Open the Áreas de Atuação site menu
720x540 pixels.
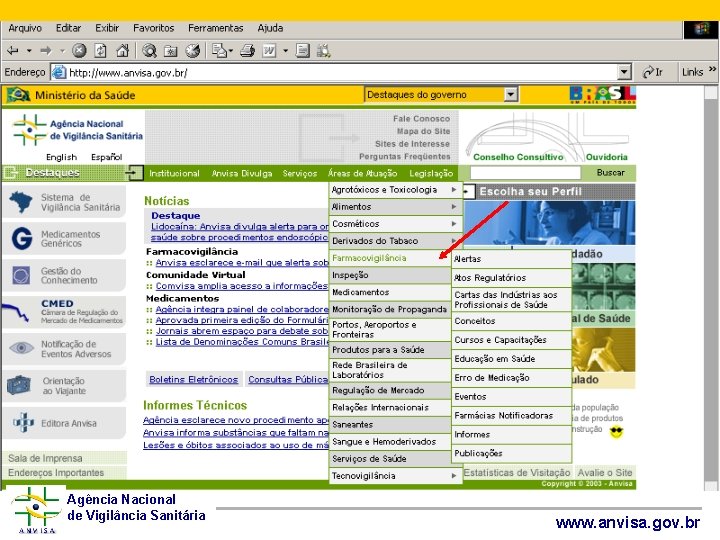point(362,173)
